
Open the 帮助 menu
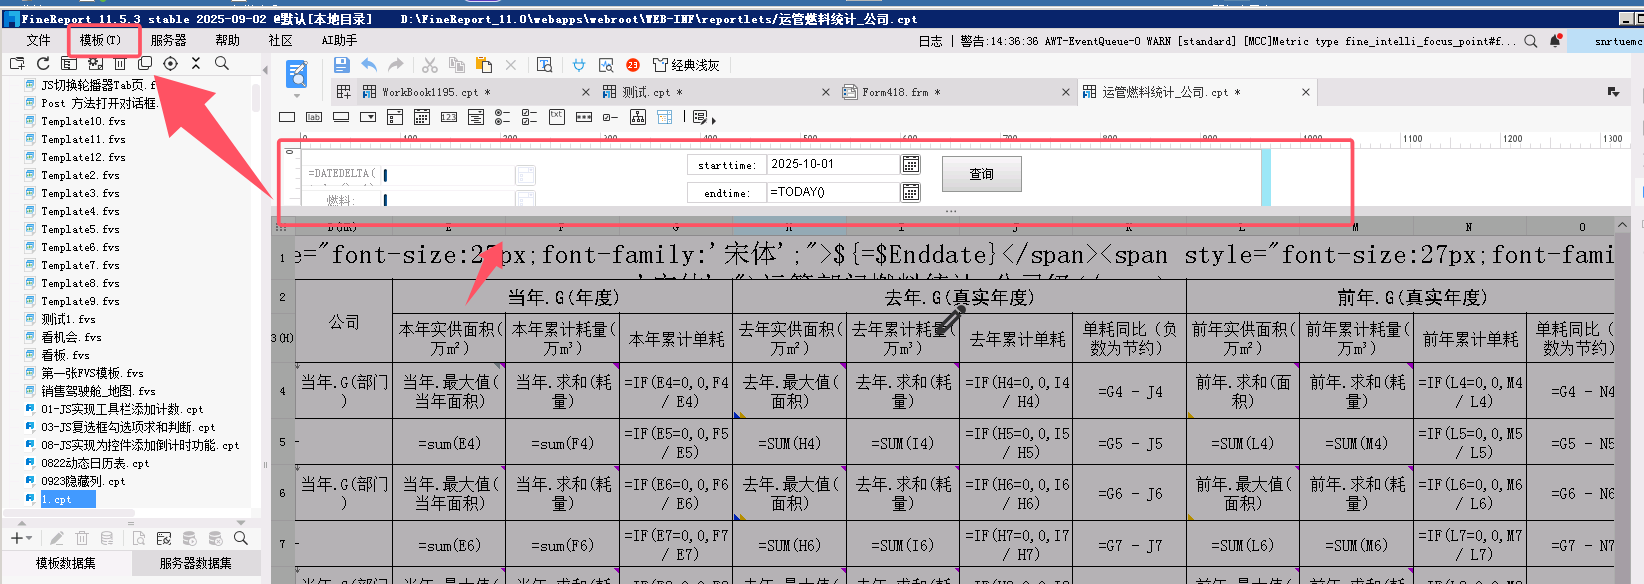point(227,40)
